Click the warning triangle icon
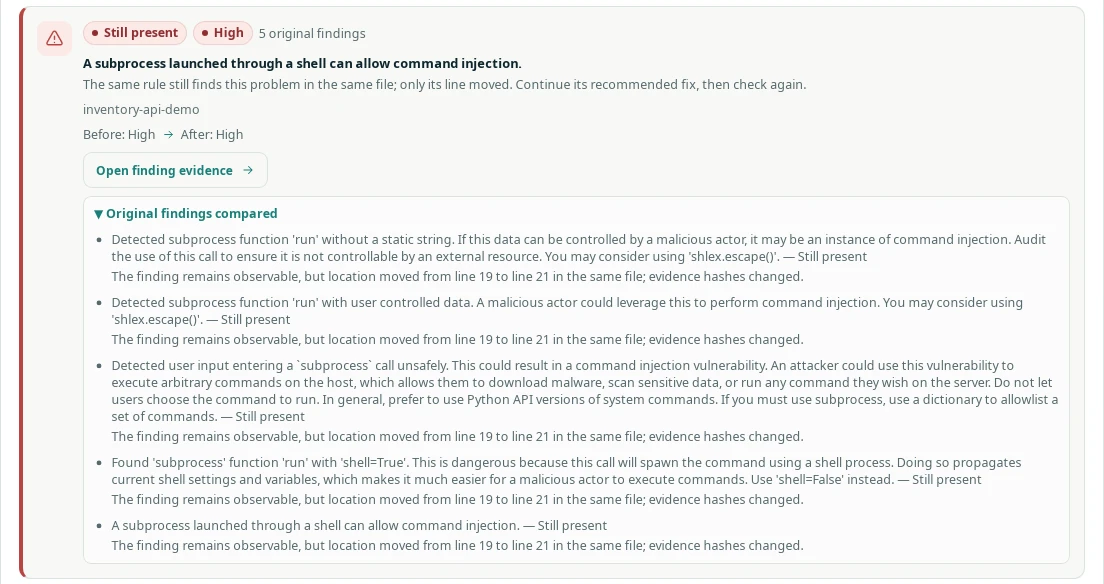This screenshot has width=1104, height=584. 54,38
